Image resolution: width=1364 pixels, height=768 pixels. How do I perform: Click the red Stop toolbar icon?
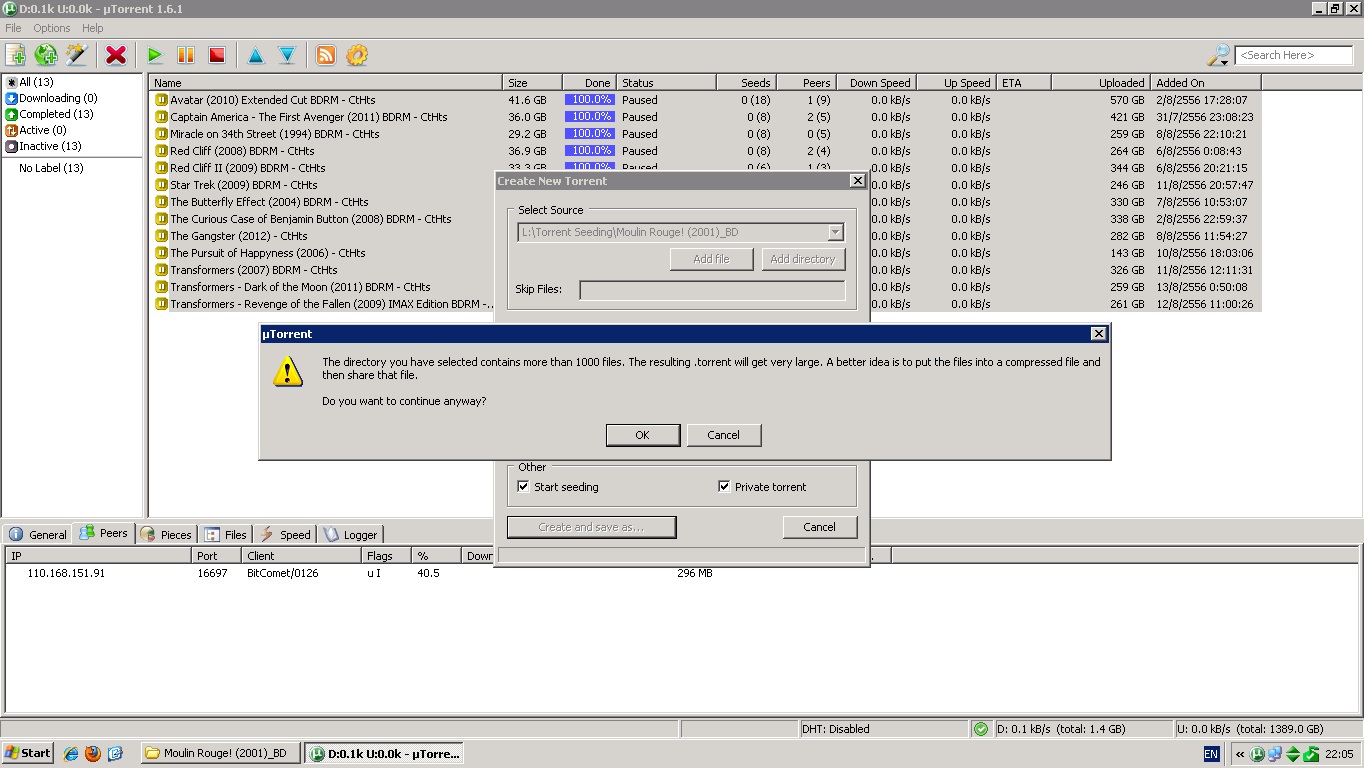pos(217,55)
